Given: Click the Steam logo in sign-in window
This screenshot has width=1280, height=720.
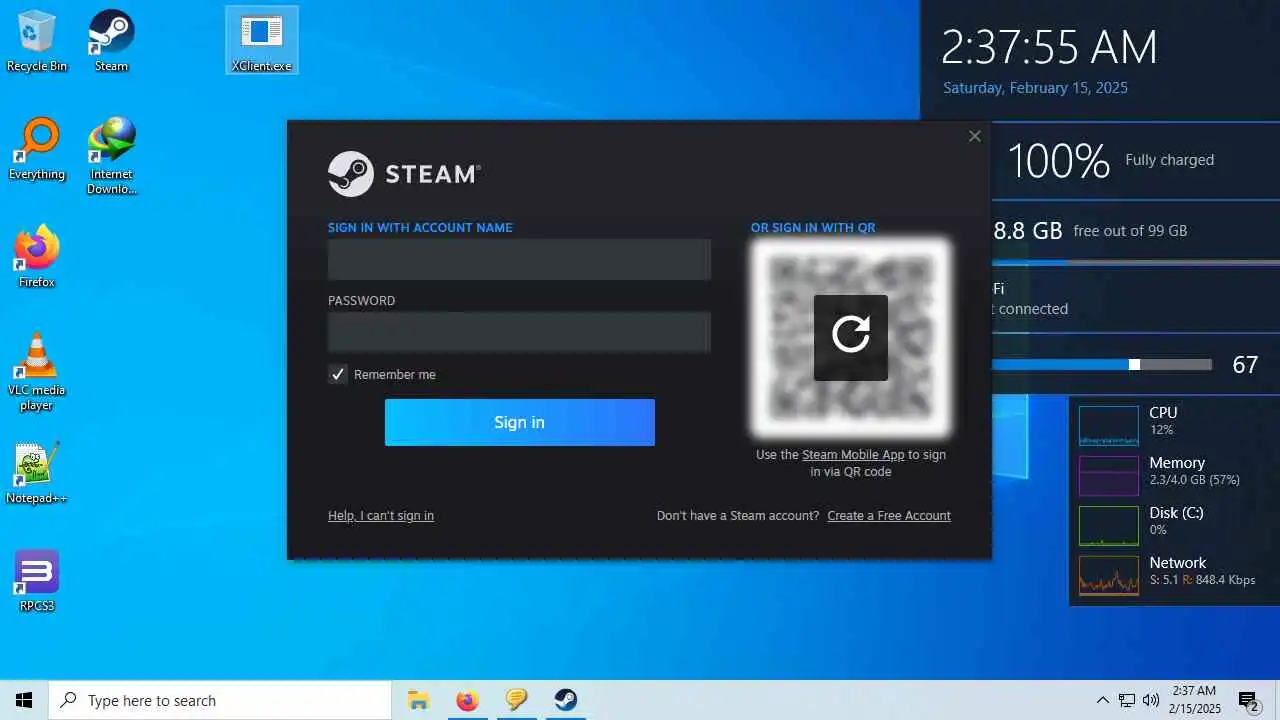Looking at the screenshot, I should click(404, 174).
